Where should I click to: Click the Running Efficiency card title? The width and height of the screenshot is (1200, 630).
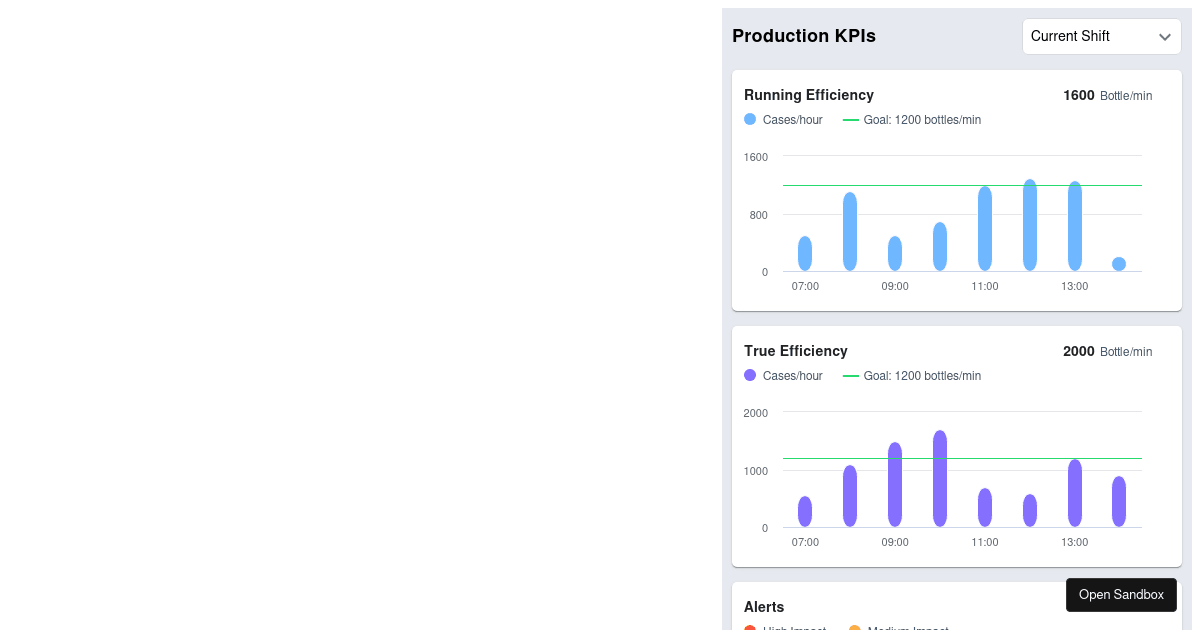pyautogui.click(x=809, y=95)
